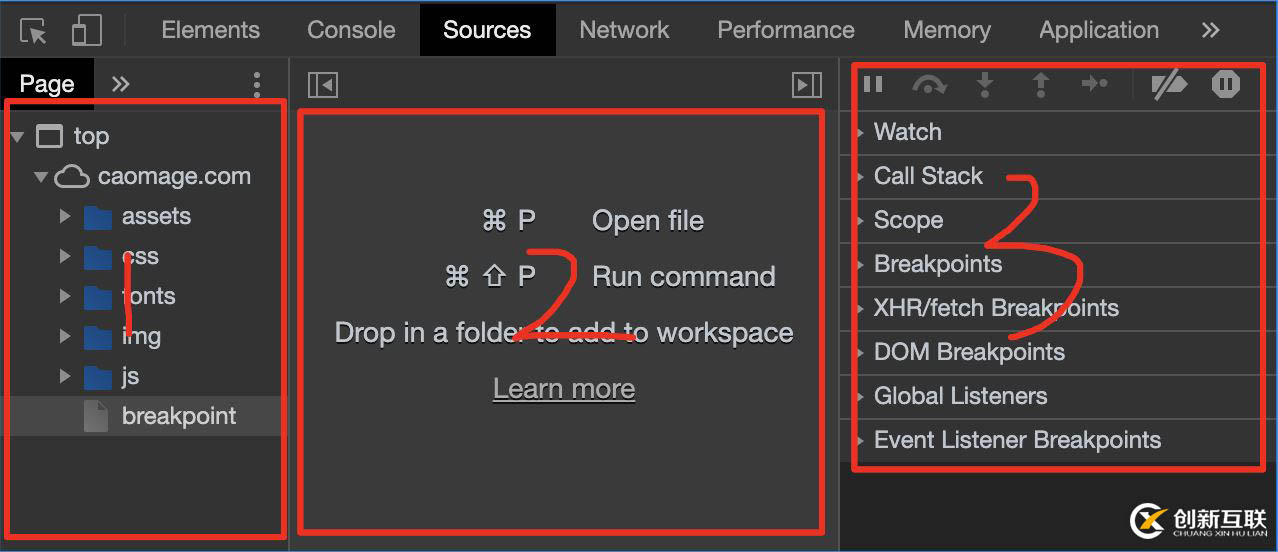1278x552 pixels.
Task: Select the breakpoint file in tree
Action: click(178, 416)
